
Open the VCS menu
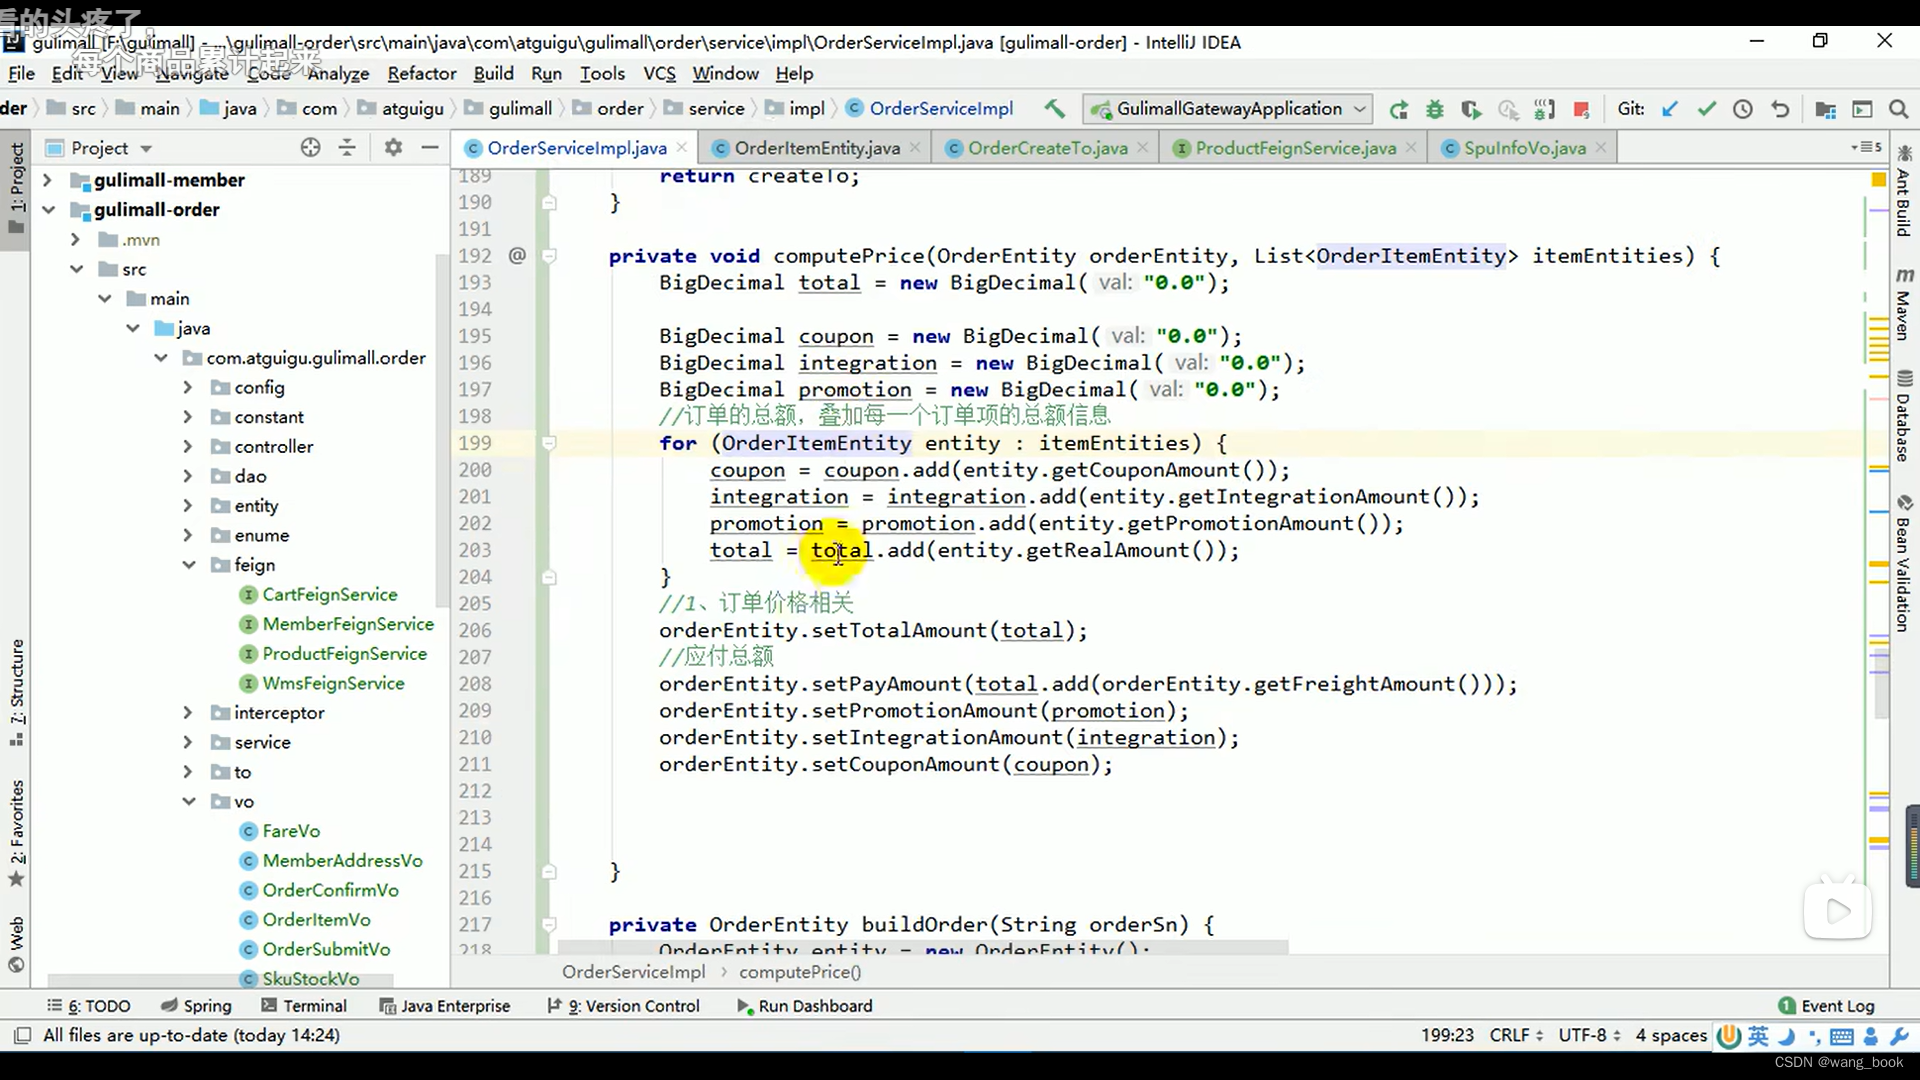pos(659,73)
